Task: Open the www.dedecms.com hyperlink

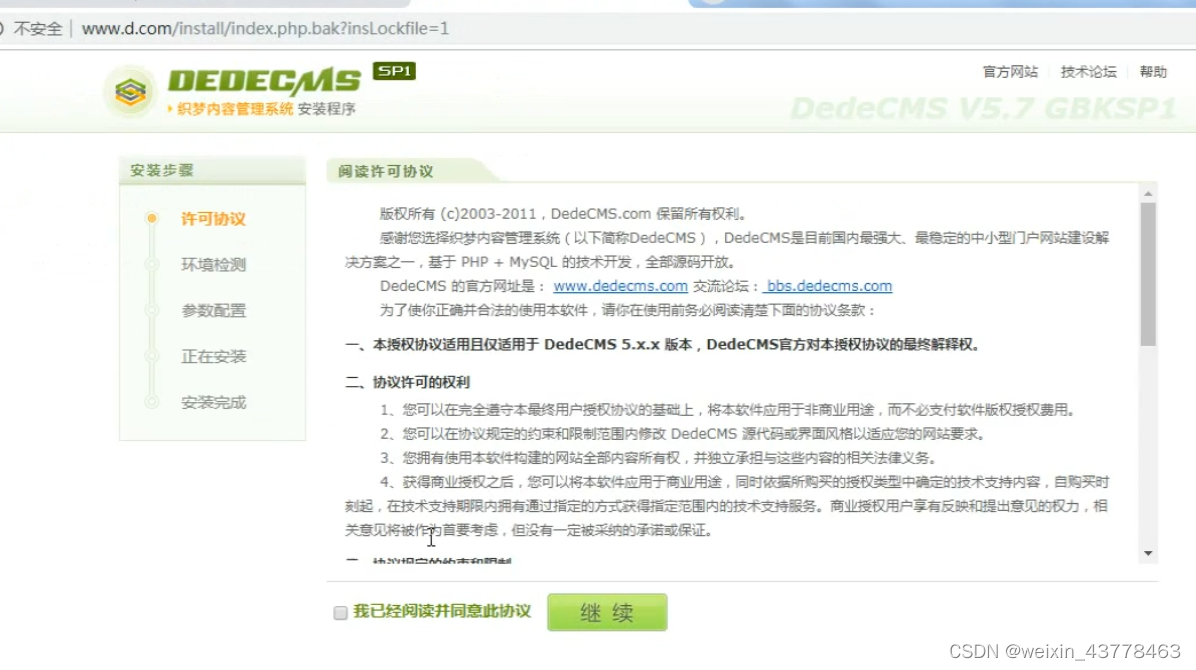Action: tap(620, 285)
